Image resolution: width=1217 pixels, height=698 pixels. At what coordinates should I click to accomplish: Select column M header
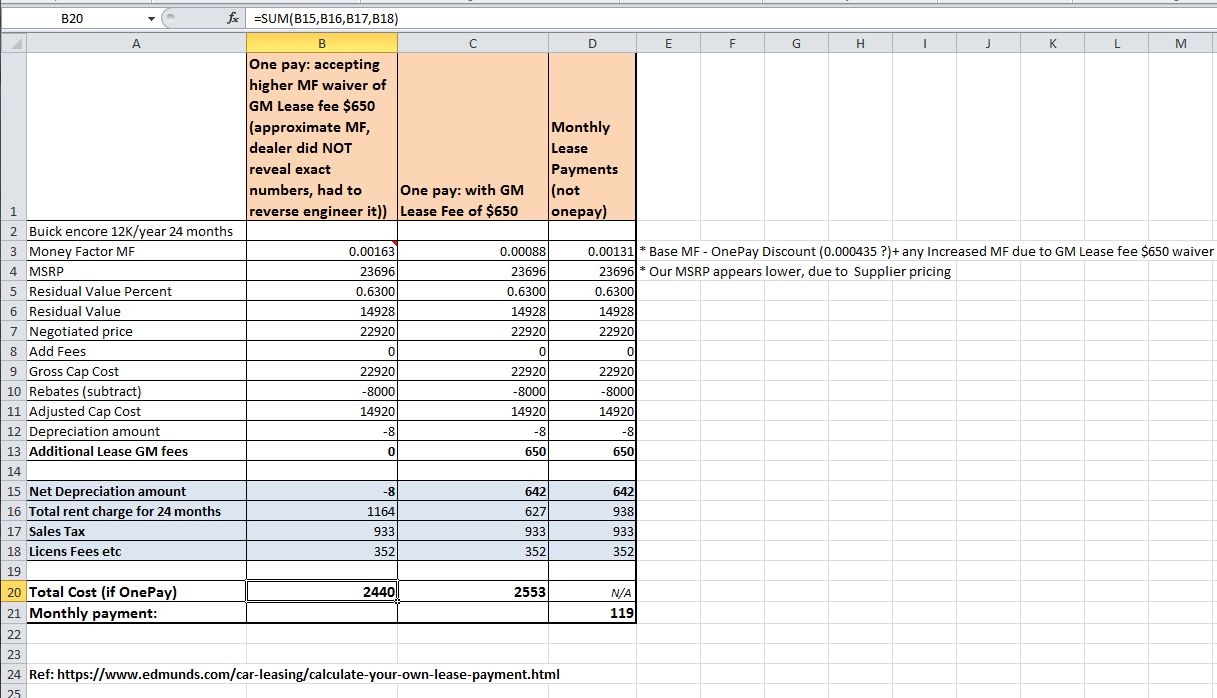(x=1182, y=43)
